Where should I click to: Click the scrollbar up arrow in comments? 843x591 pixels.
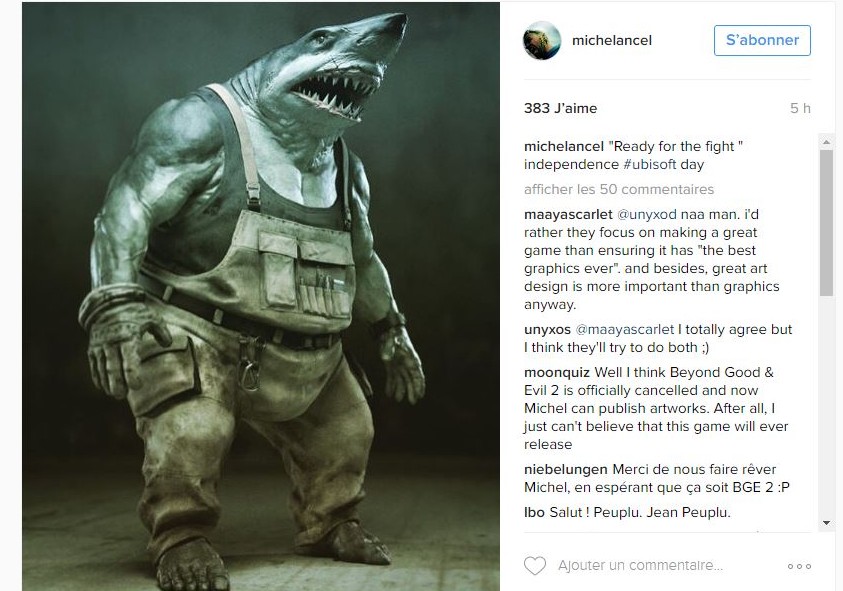[826, 142]
